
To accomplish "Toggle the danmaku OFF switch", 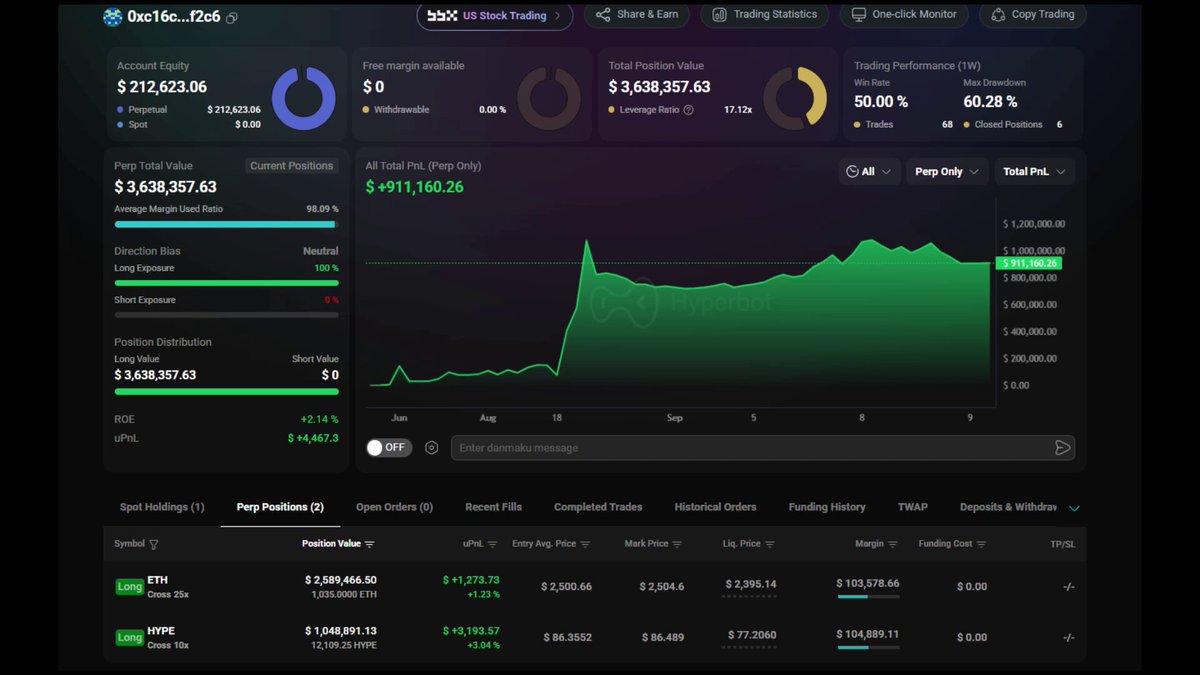I will (x=387, y=447).
